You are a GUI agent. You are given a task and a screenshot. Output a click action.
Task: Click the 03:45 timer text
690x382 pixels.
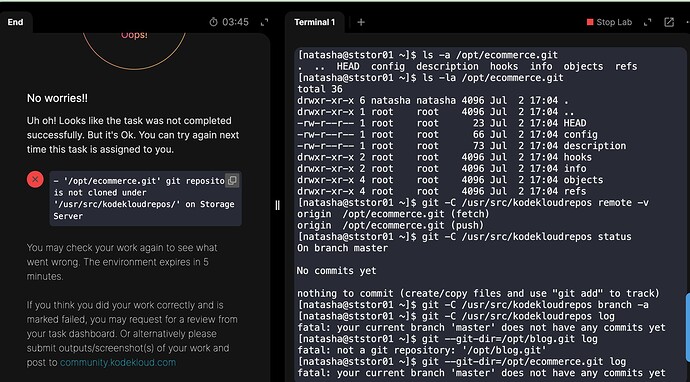click(235, 22)
